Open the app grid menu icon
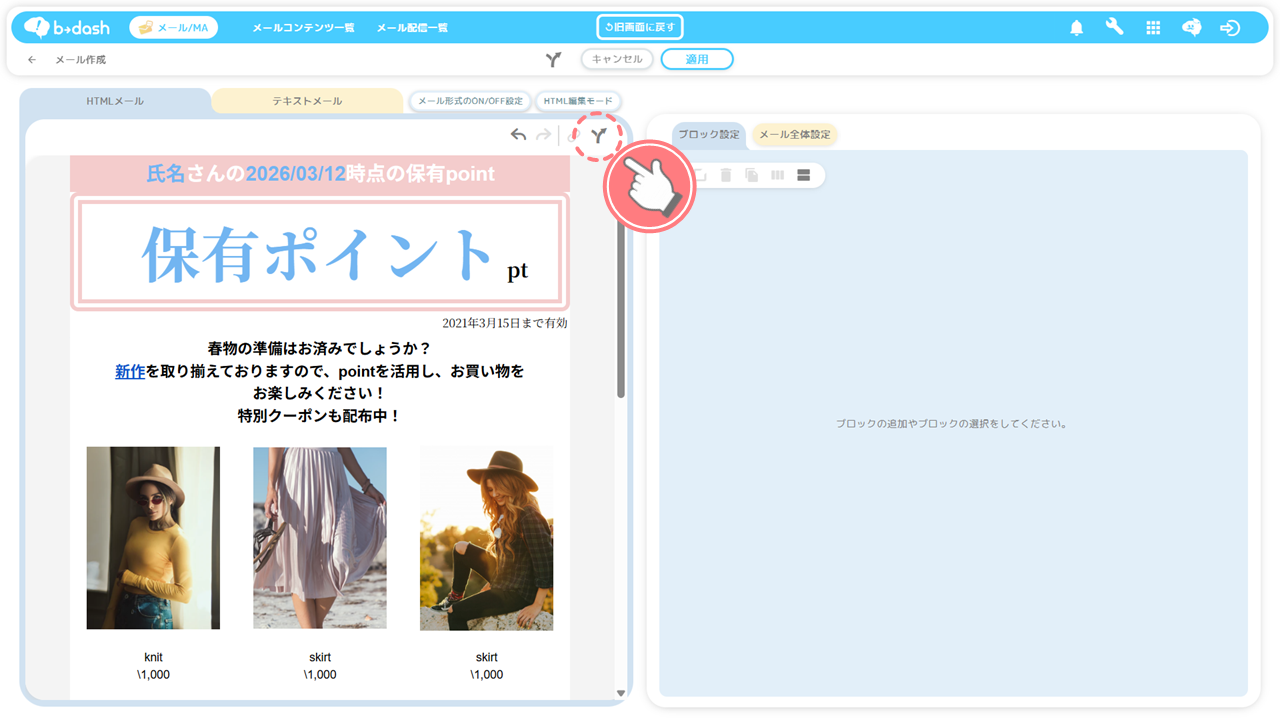 1153,28
